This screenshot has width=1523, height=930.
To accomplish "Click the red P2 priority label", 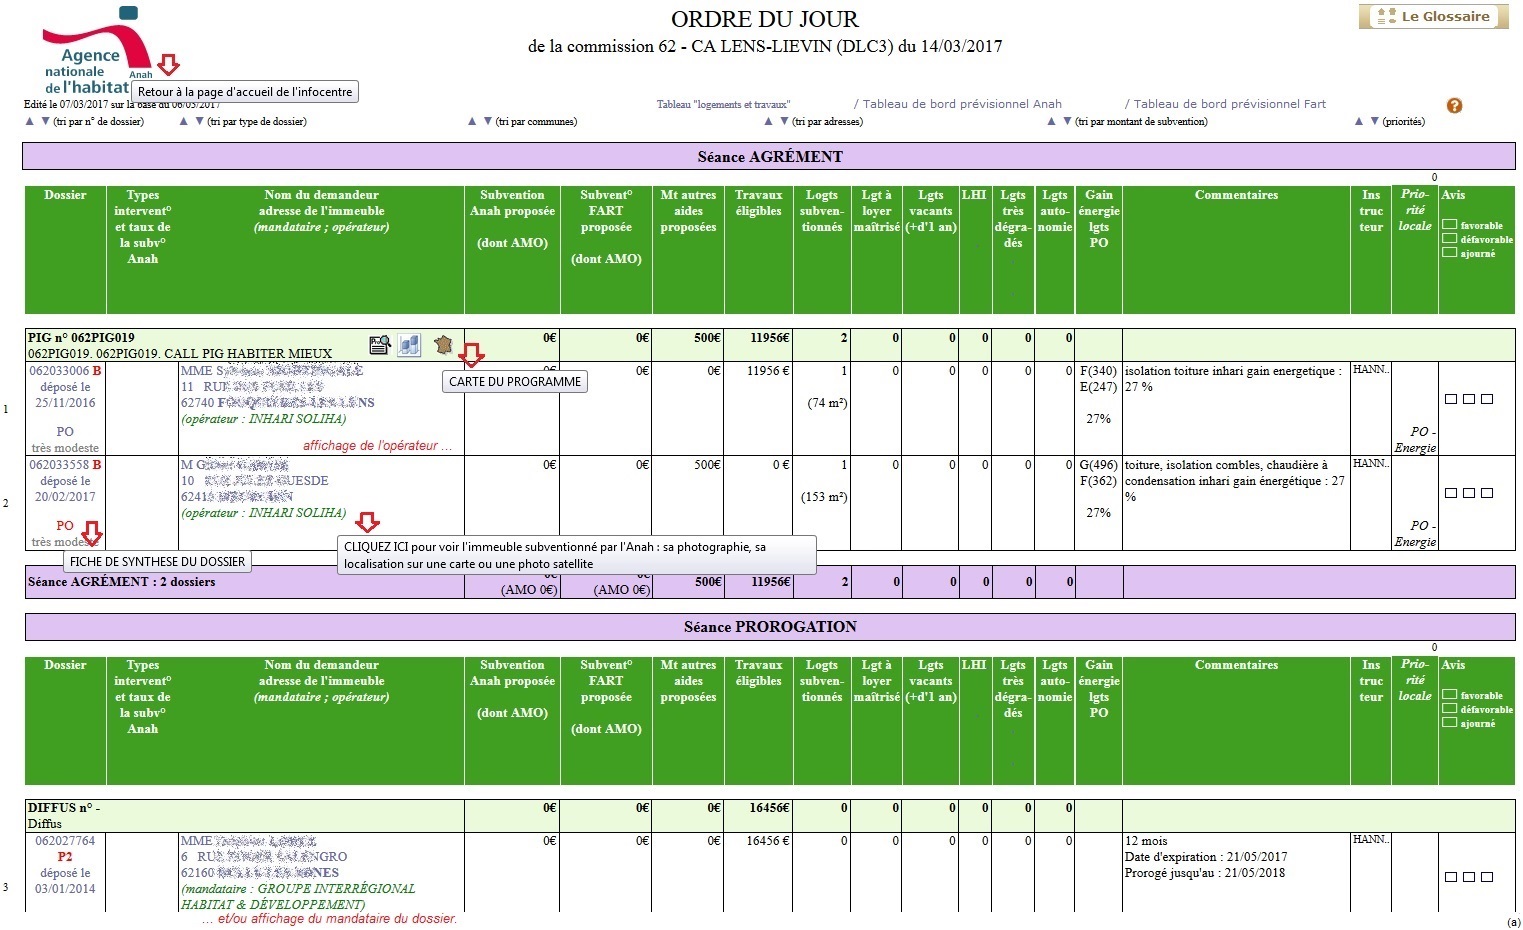I will coord(65,857).
